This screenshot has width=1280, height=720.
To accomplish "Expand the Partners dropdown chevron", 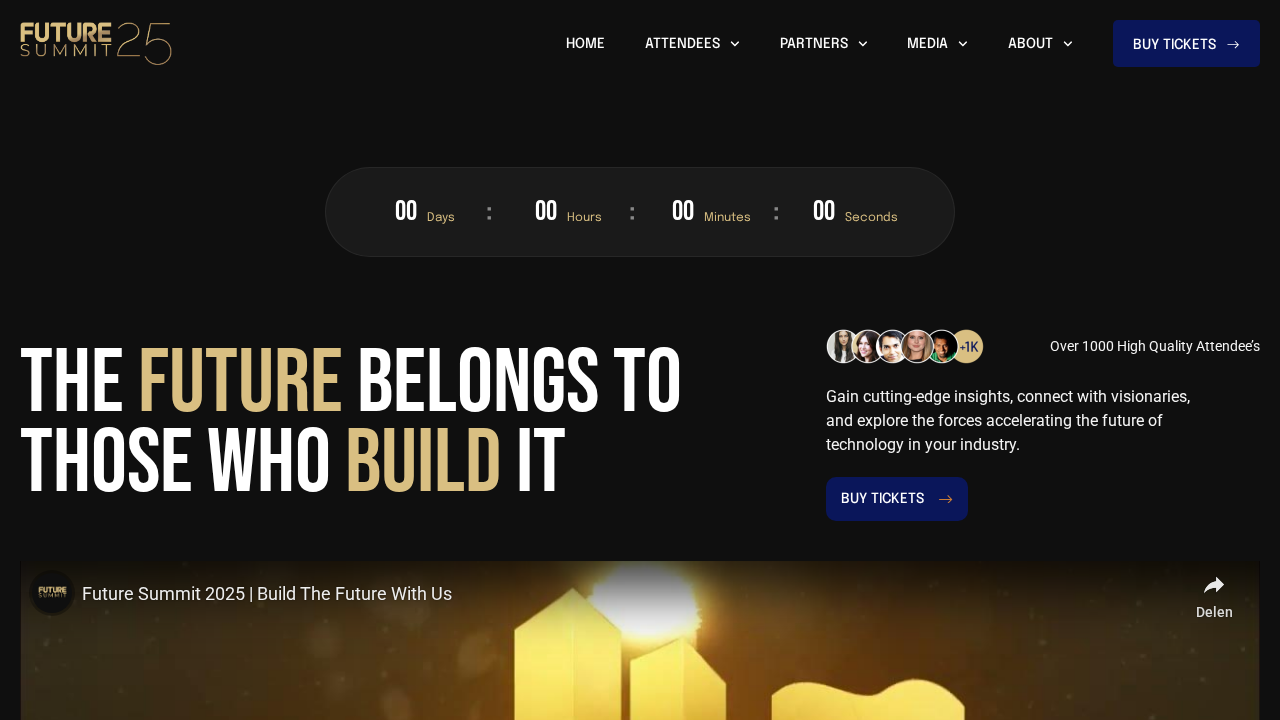I will tap(863, 44).
